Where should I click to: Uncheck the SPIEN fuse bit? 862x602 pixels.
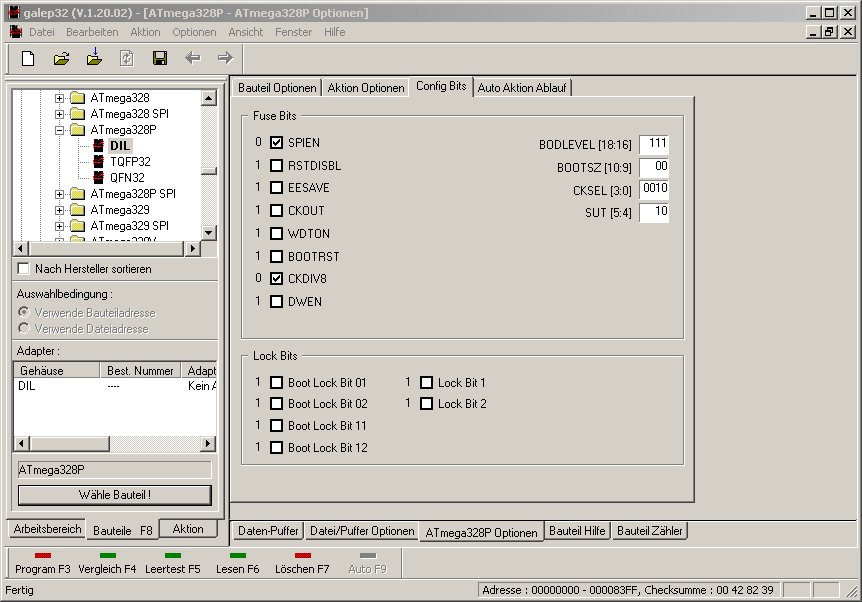(x=277, y=143)
